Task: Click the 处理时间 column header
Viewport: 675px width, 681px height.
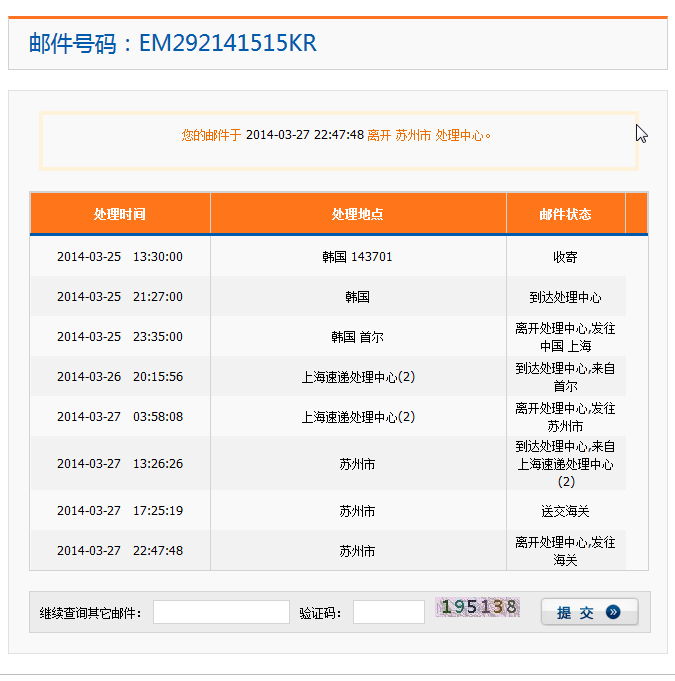Action: (x=120, y=214)
